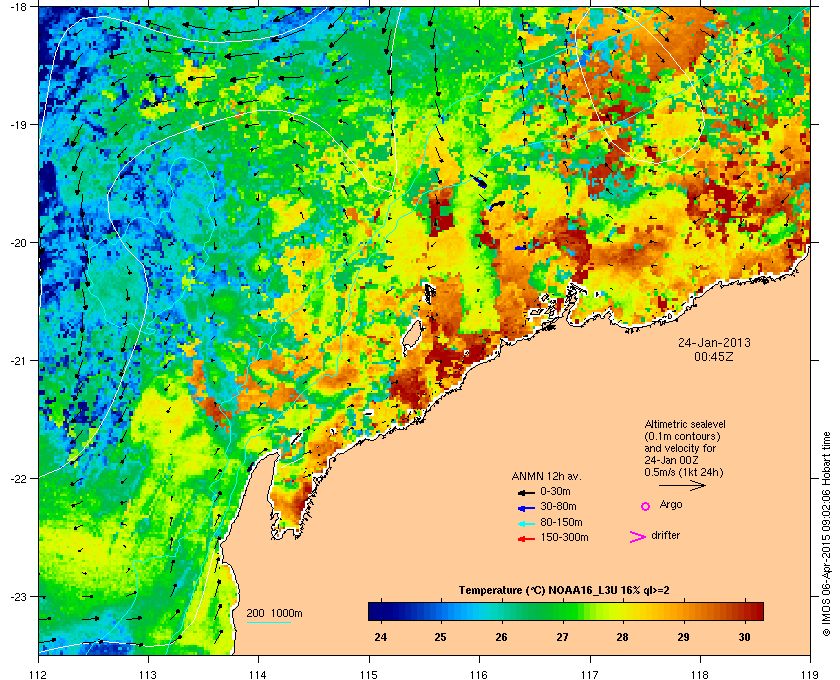The image size is (840, 680).
Task: Click the IMOS copyright timestamp text
Action: pyautogui.click(x=826, y=534)
